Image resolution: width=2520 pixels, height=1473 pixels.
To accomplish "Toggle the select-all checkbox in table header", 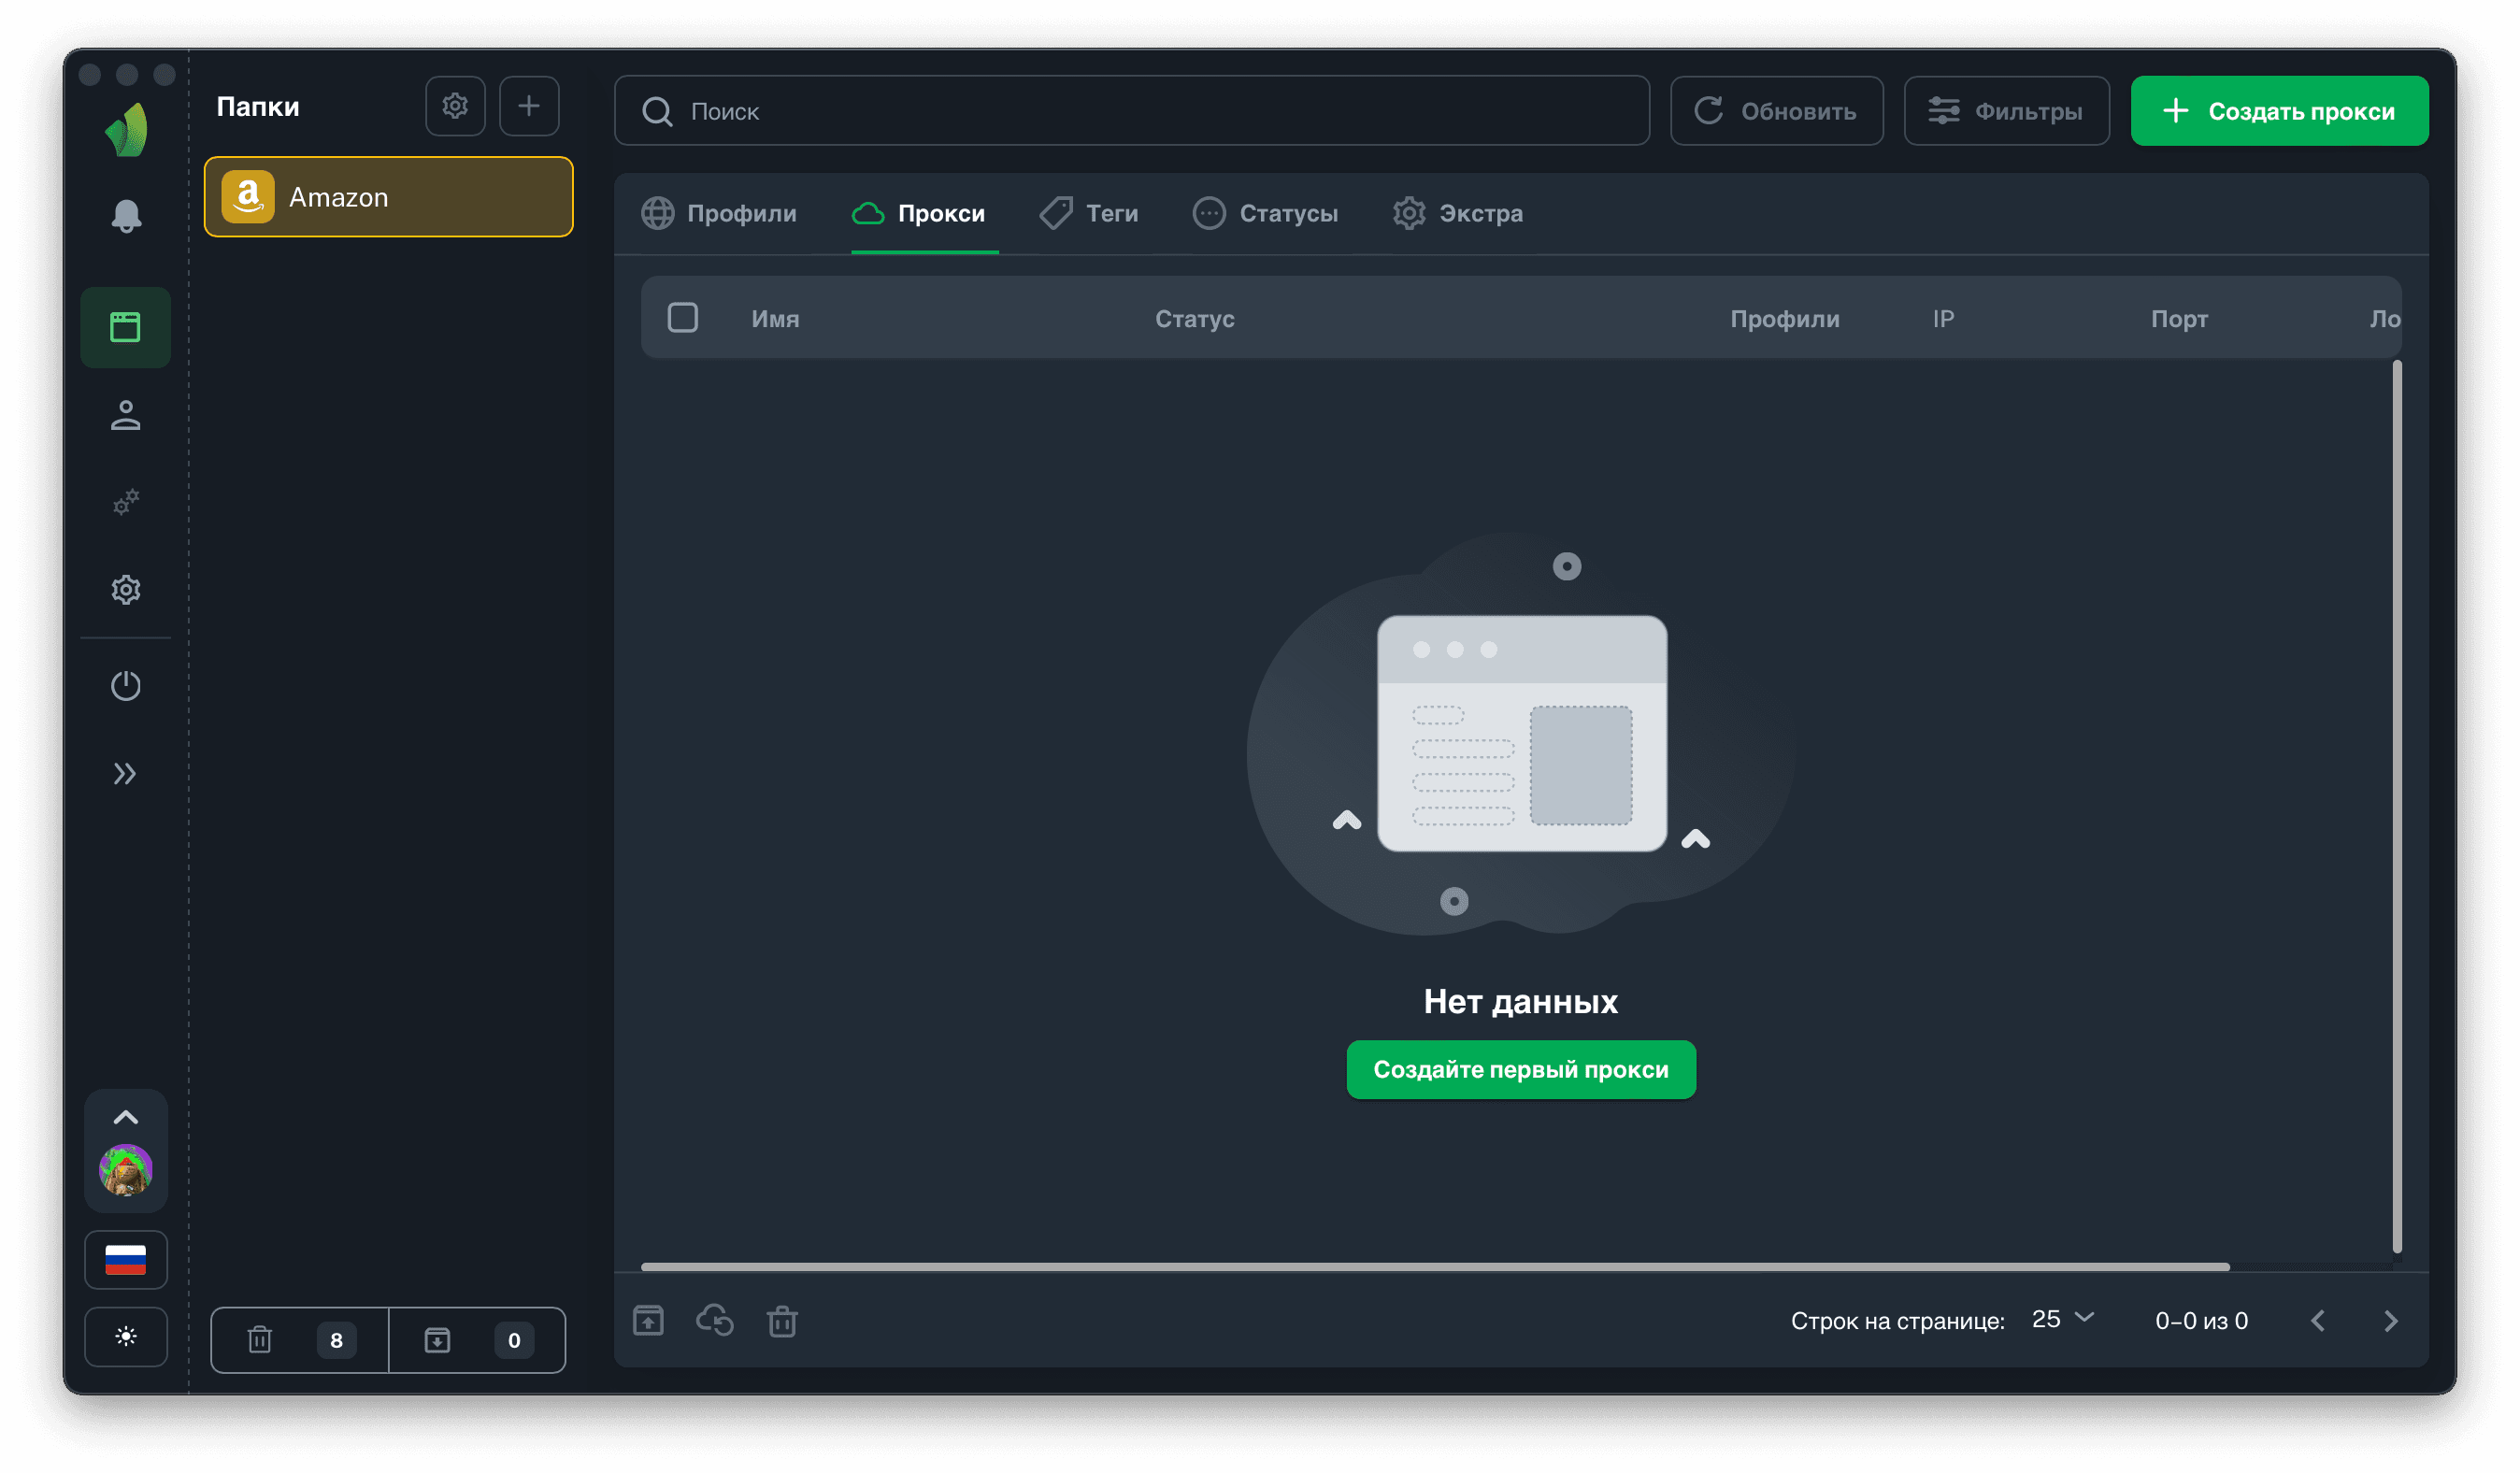I will point(683,318).
